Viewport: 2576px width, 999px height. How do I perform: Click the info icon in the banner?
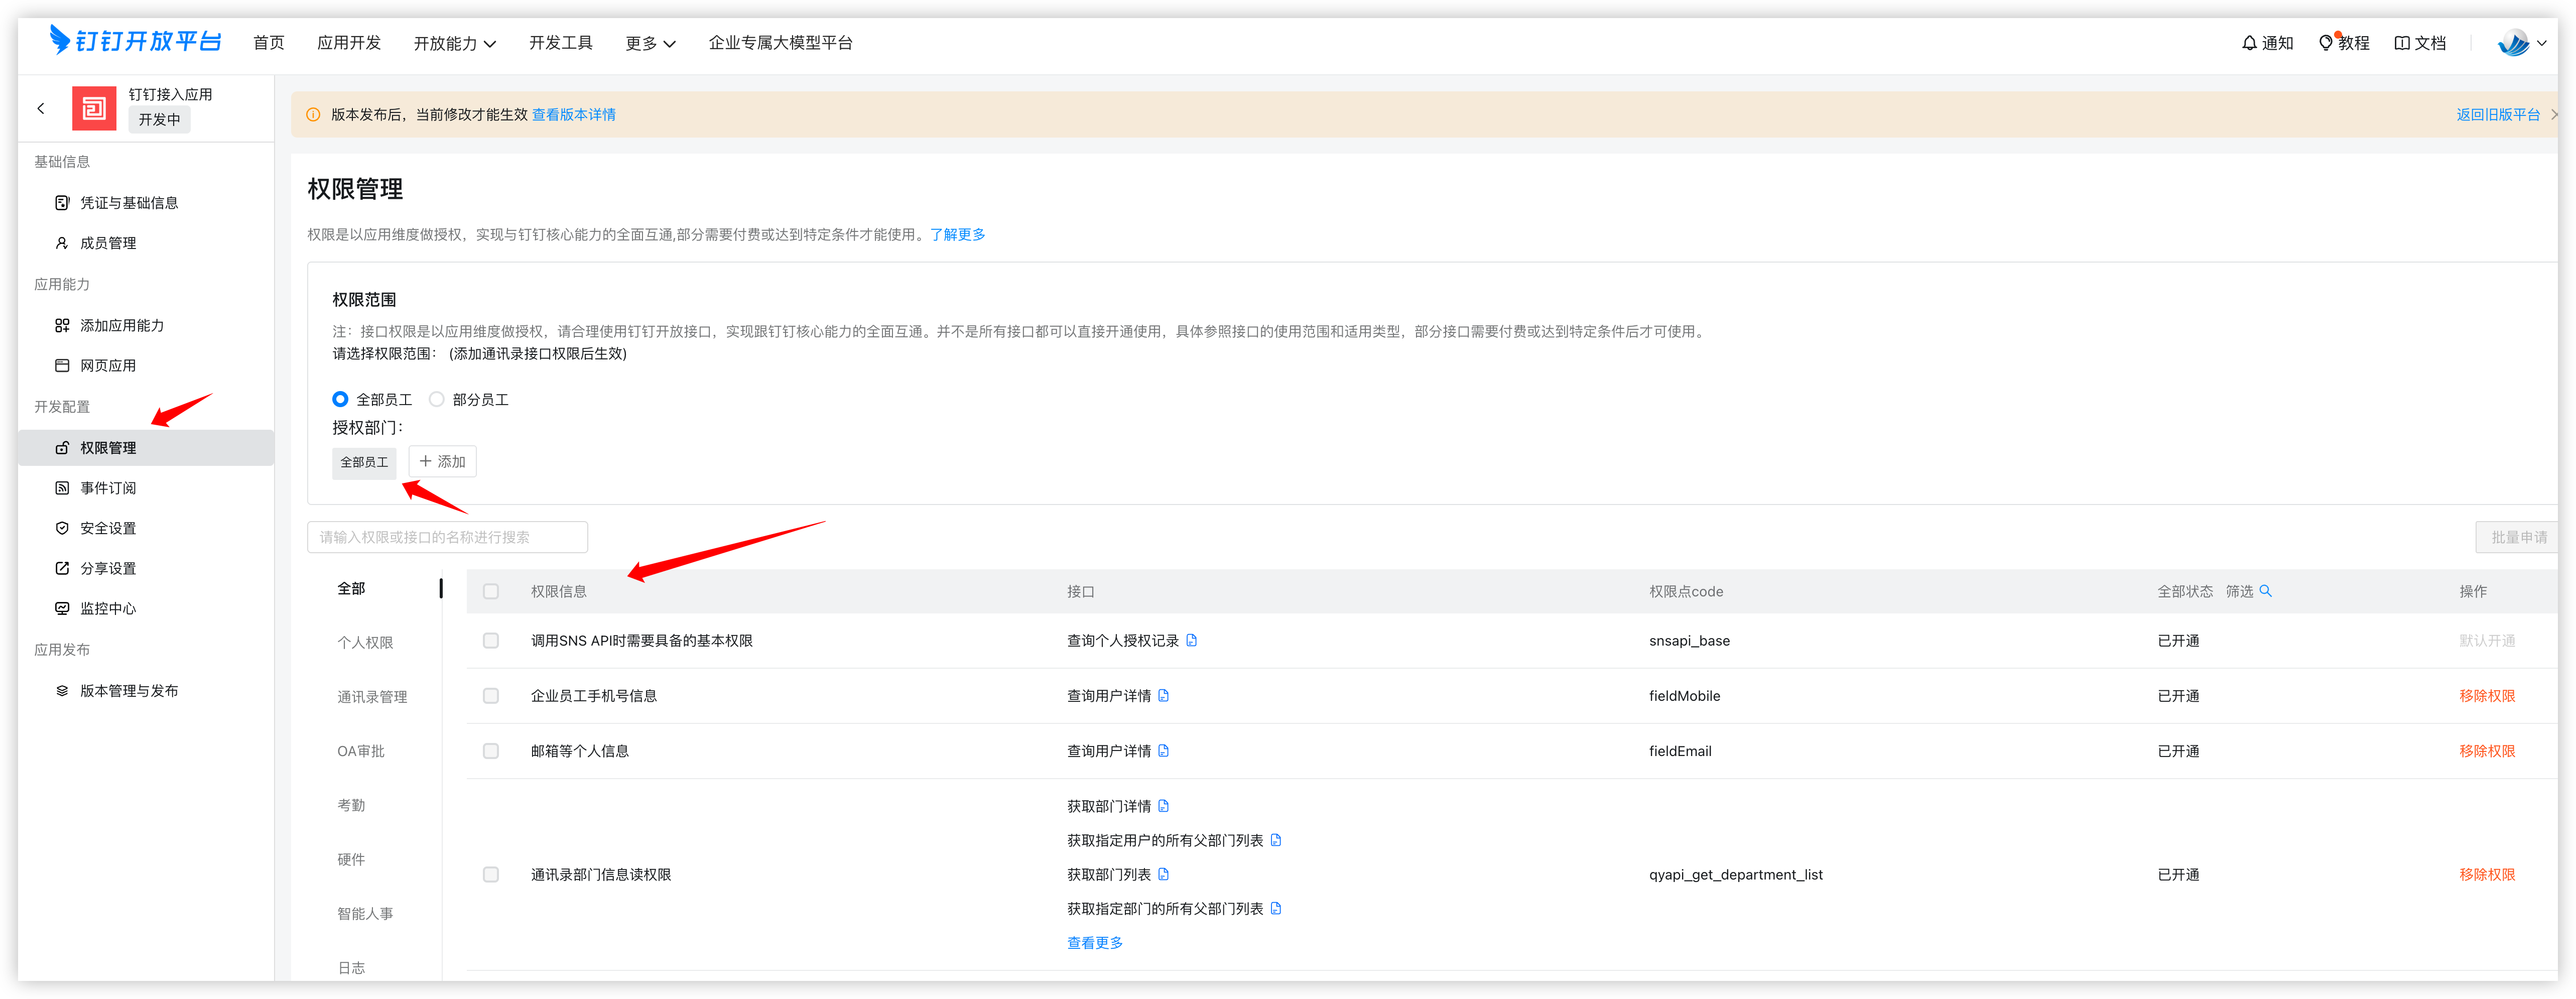point(313,115)
